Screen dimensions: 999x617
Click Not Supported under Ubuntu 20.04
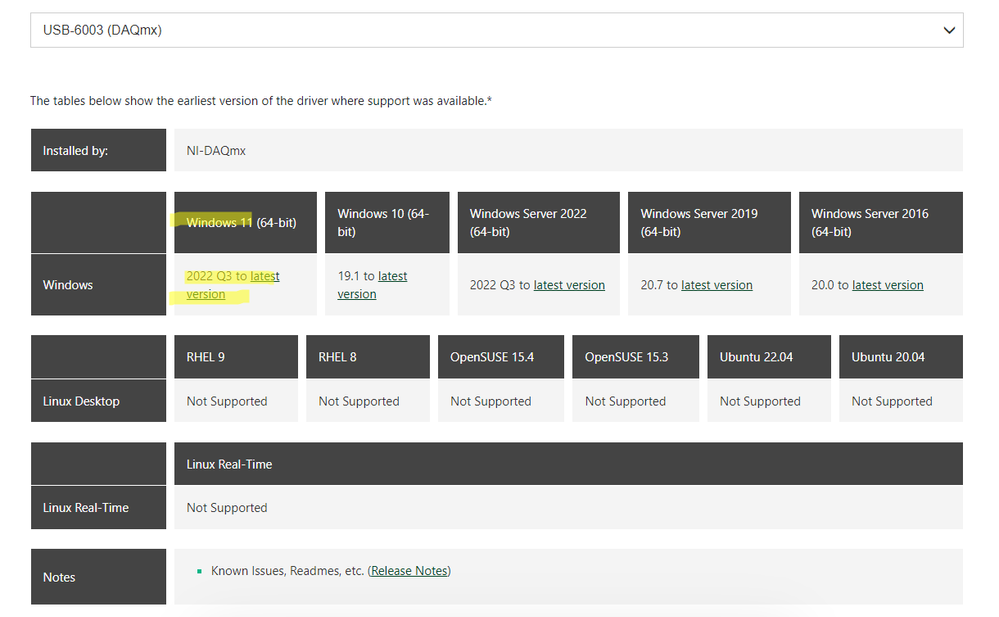pyautogui.click(x=892, y=401)
